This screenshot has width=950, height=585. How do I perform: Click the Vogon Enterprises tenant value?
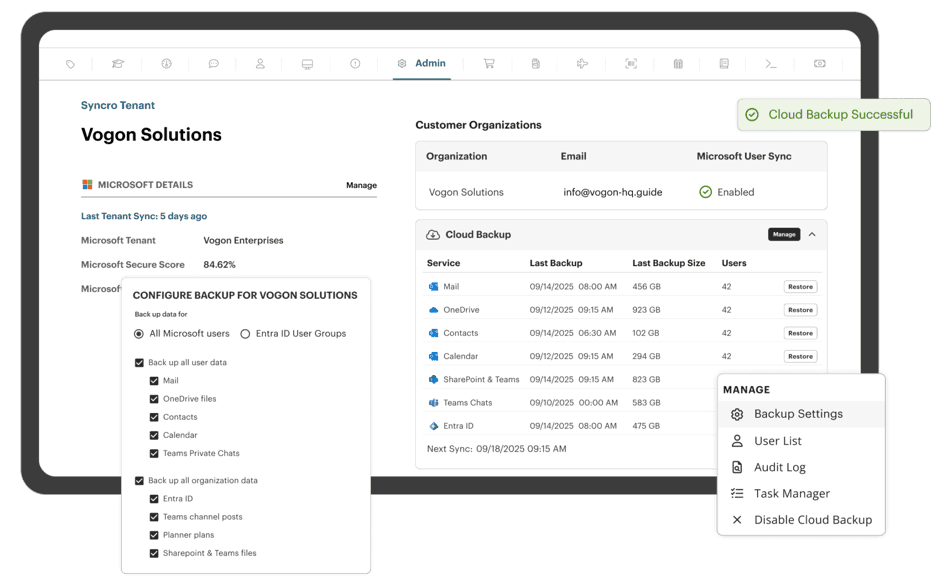[x=244, y=240]
